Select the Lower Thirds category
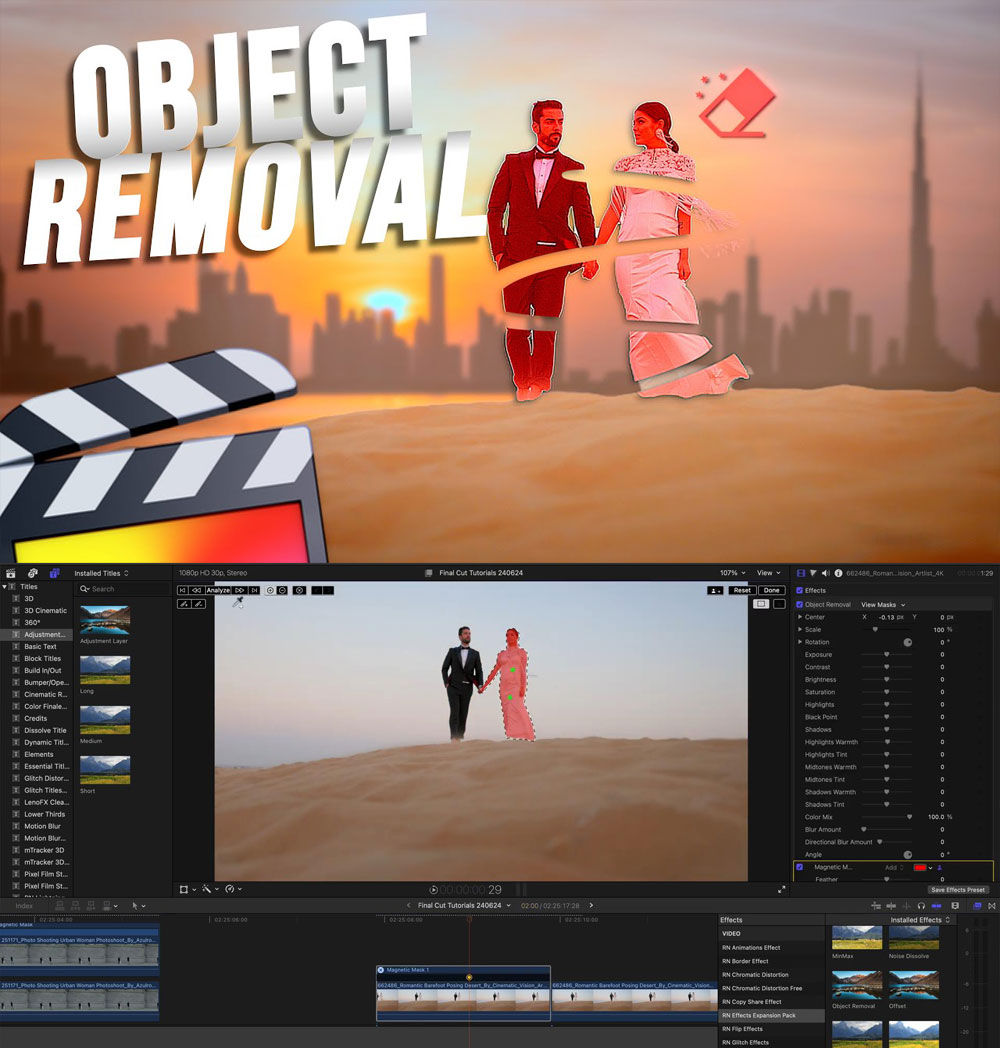The width and height of the screenshot is (1000, 1048). coord(36,814)
